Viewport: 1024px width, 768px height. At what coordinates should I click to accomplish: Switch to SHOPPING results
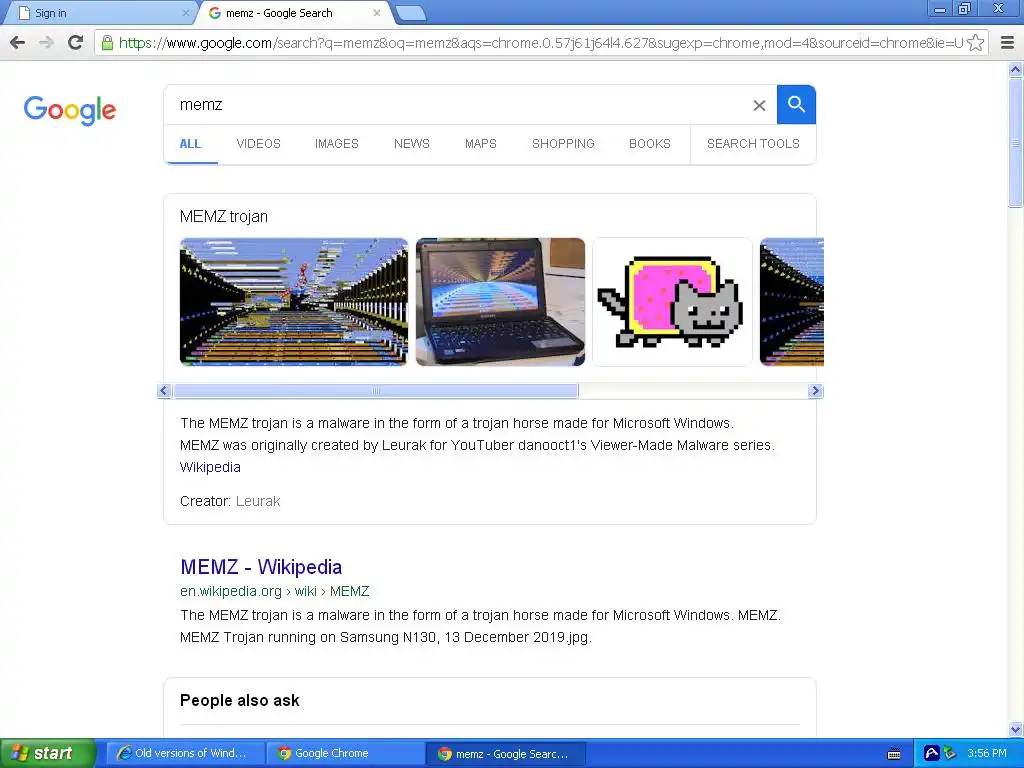pyautogui.click(x=563, y=144)
